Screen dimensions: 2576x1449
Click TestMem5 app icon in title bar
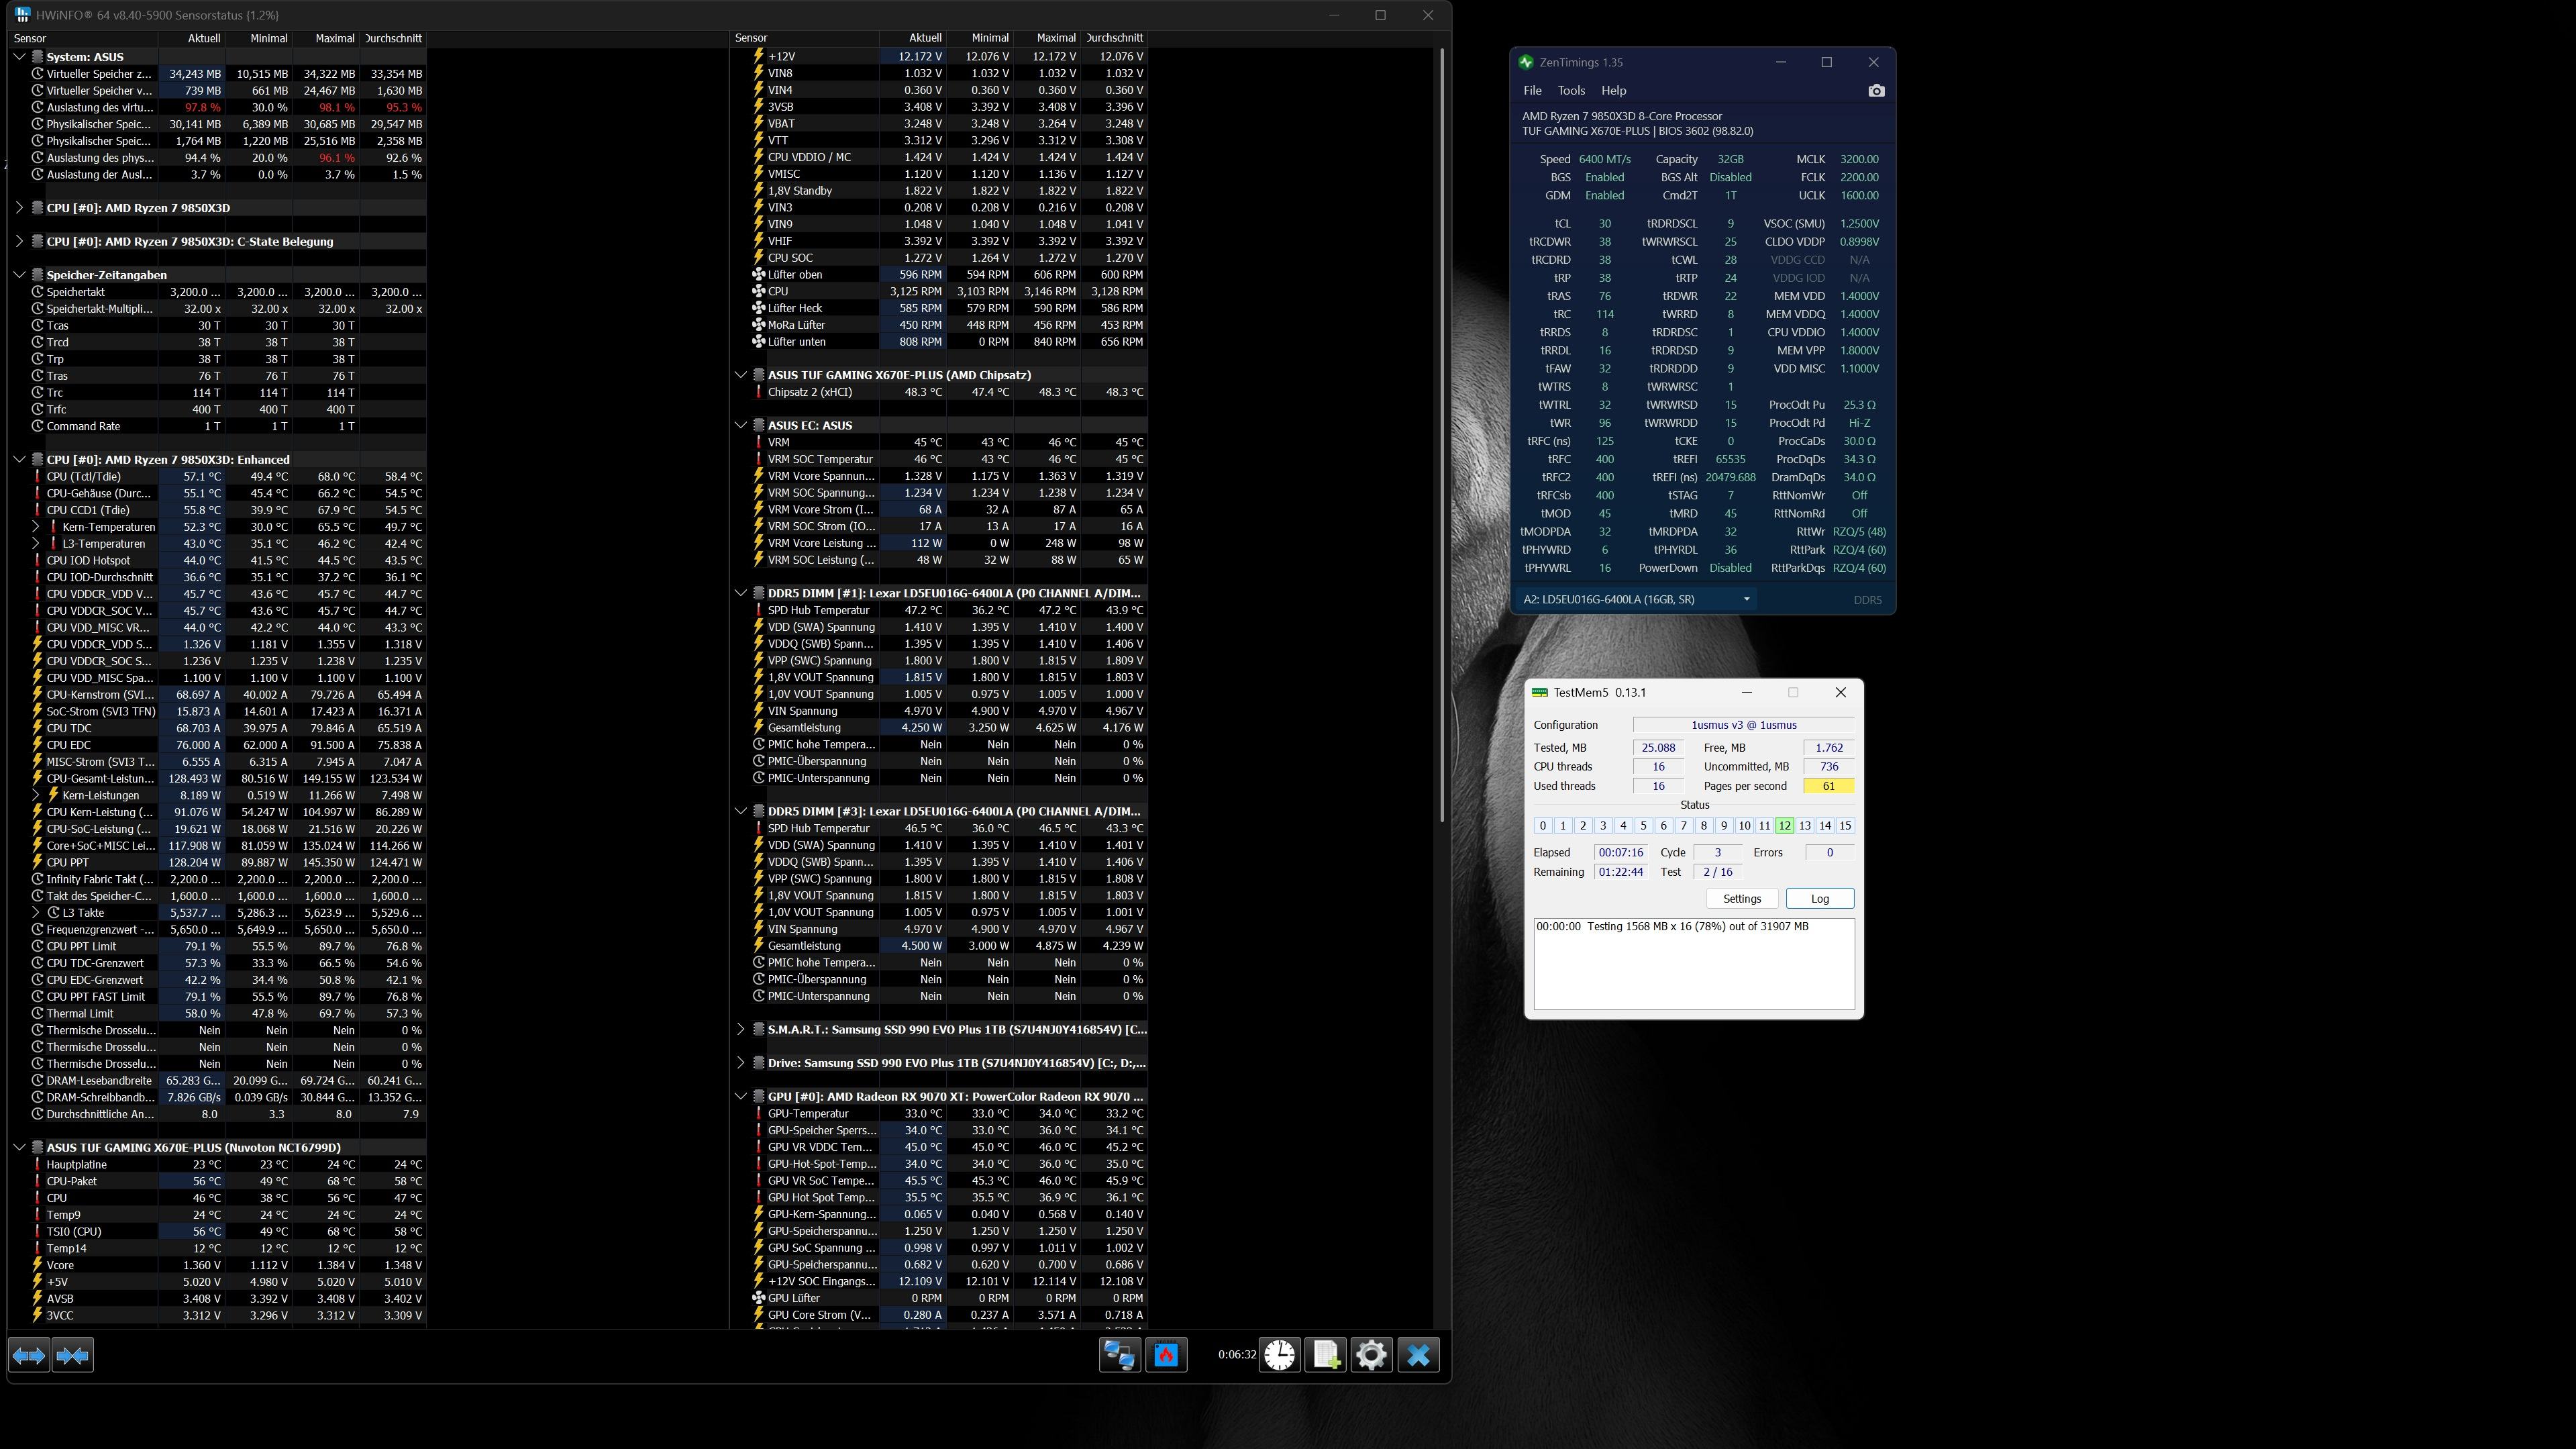point(1540,692)
